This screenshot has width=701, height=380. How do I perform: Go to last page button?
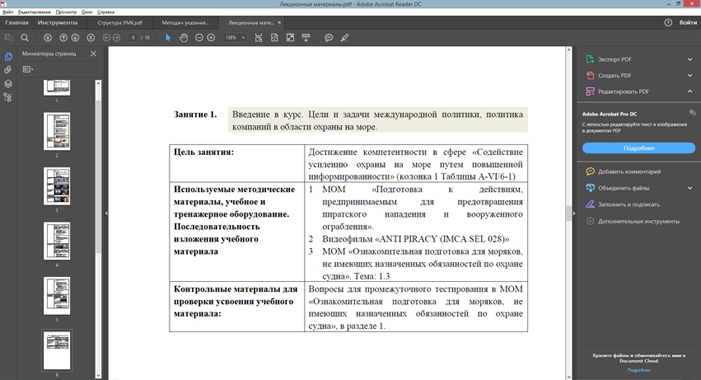(x=91, y=38)
